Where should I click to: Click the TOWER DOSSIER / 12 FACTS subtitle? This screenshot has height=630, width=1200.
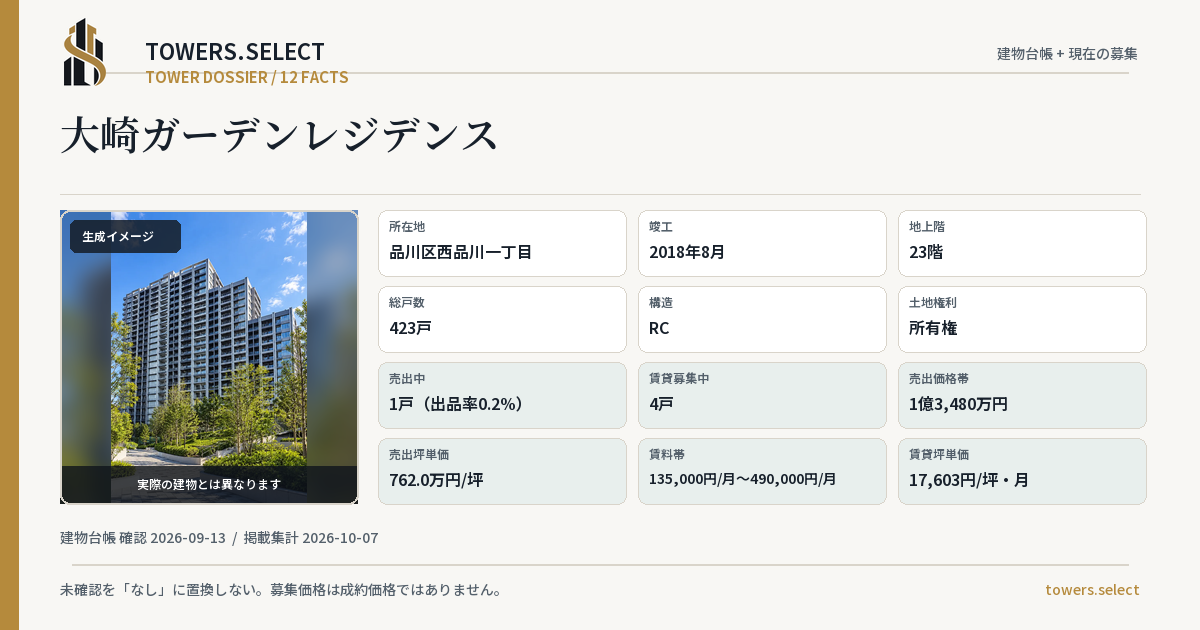point(247,77)
